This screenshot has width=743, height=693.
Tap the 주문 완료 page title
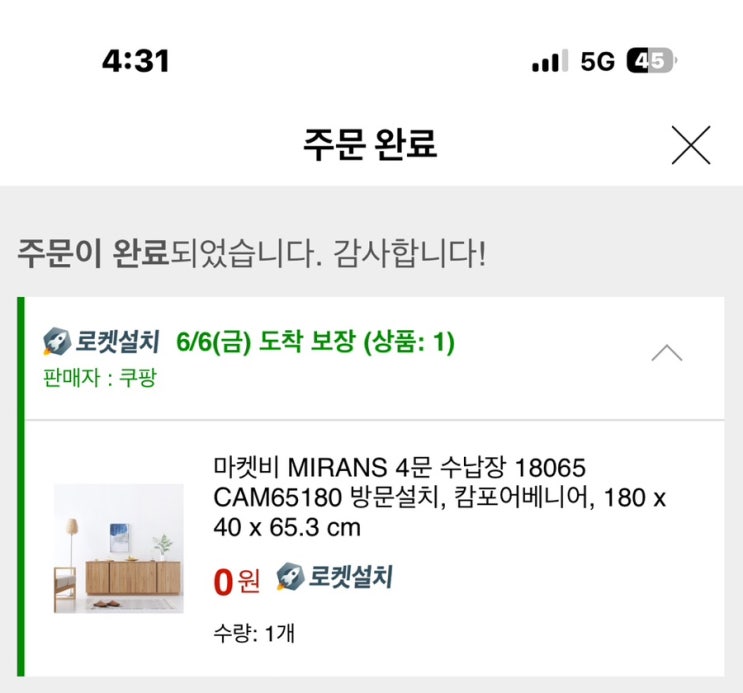[x=370, y=146]
